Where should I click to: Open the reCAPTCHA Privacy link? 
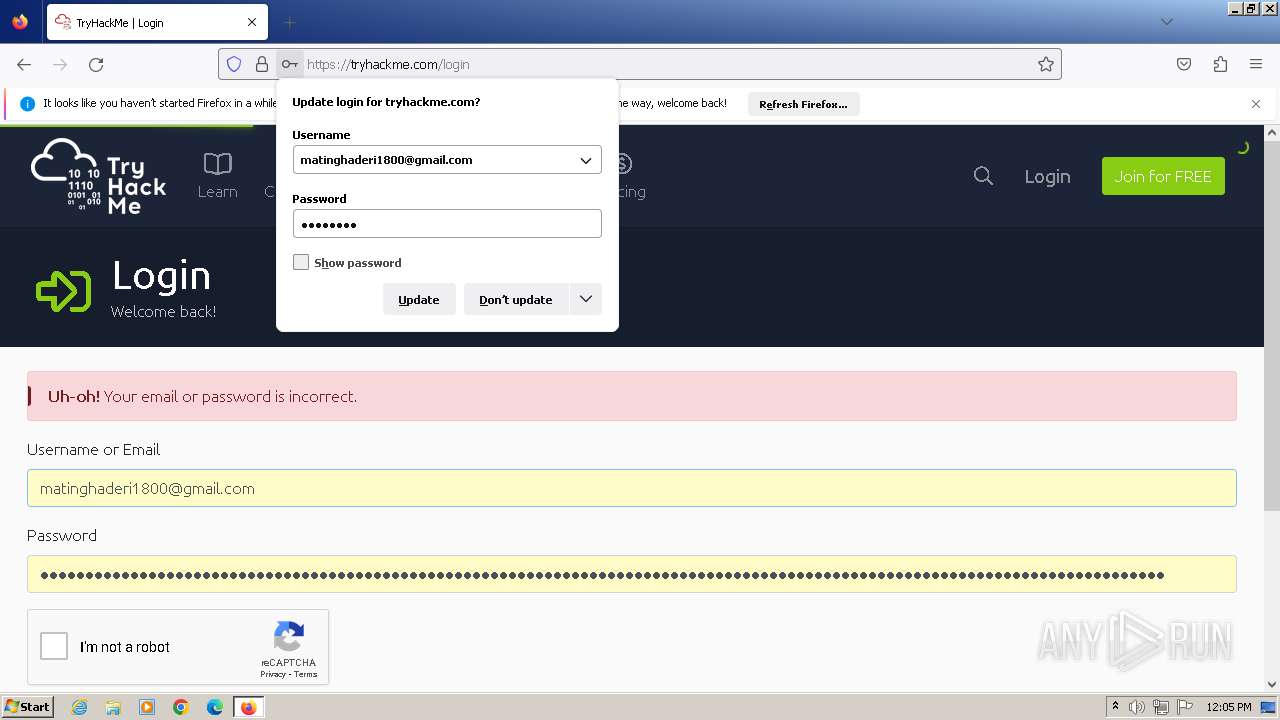pyautogui.click(x=272, y=674)
